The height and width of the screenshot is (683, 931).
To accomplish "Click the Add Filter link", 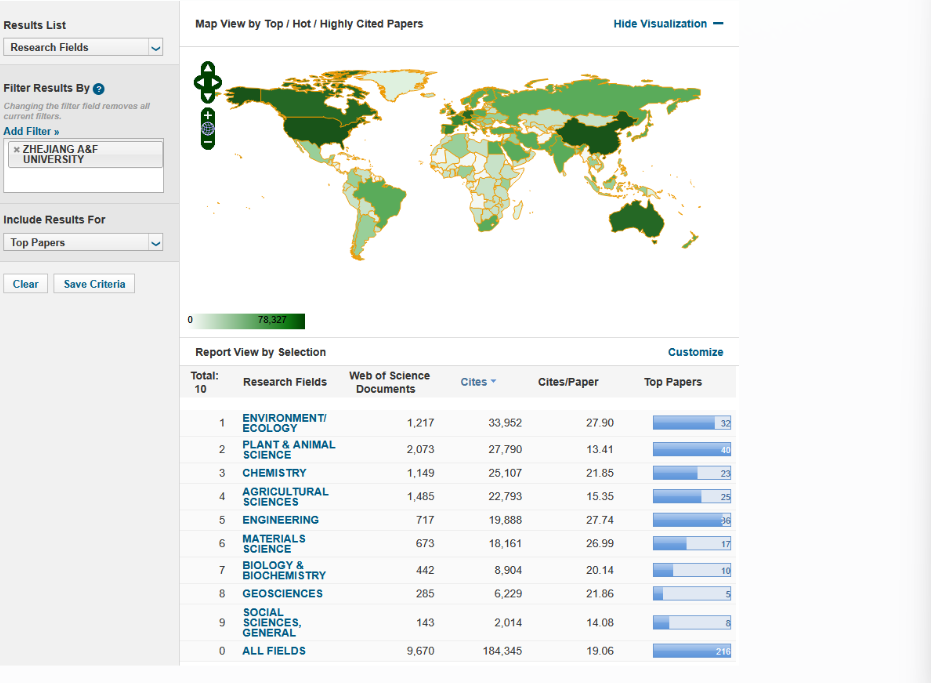I will coord(31,131).
